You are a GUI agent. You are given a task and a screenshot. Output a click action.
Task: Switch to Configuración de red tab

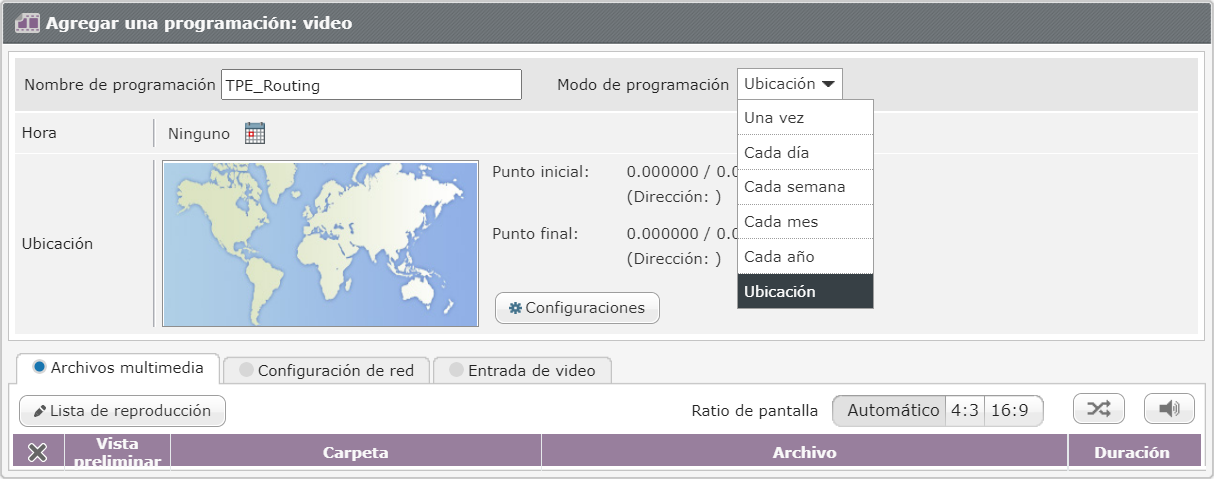326,370
